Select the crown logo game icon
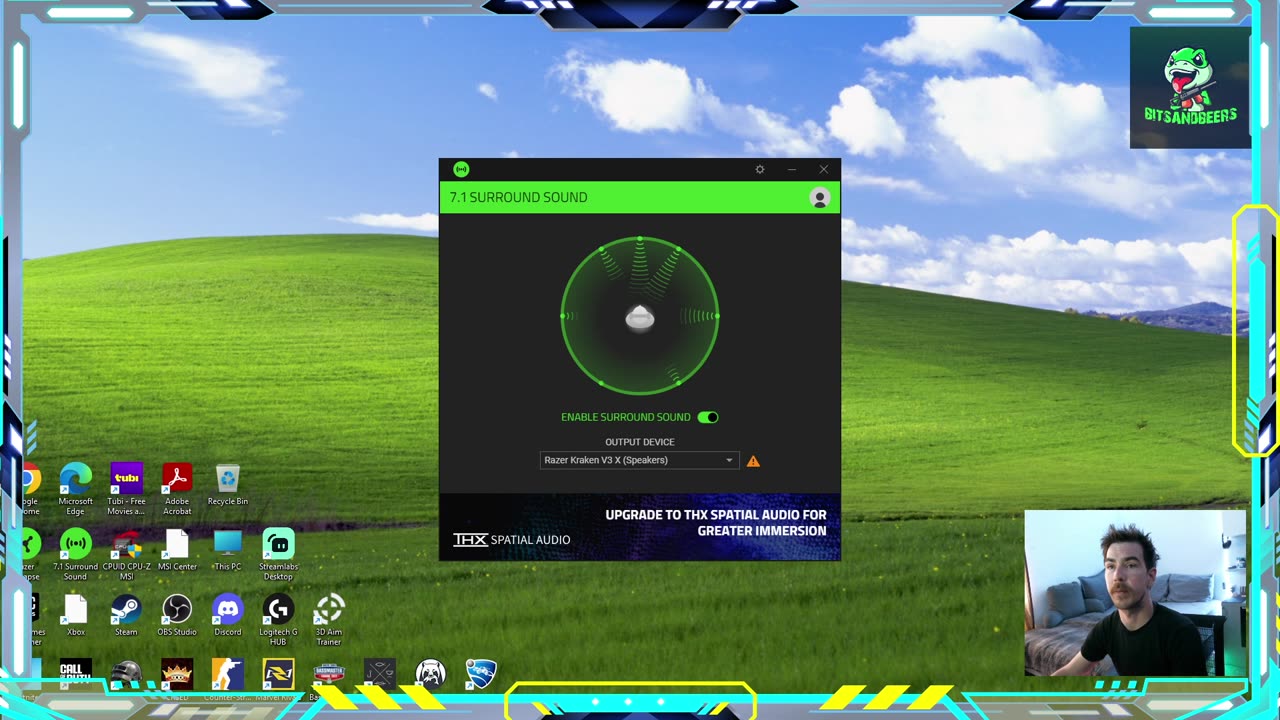Viewport: 1280px width, 720px height. (177, 674)
